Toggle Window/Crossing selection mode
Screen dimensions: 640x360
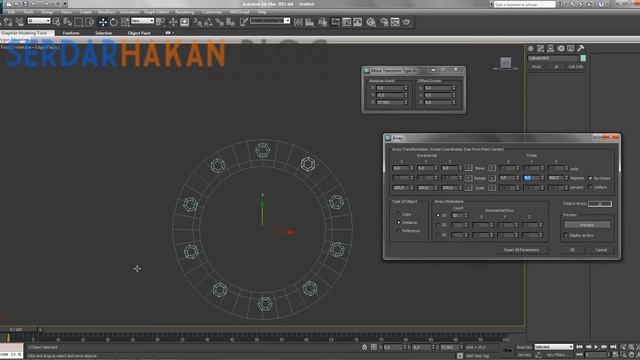click(89, 22)
